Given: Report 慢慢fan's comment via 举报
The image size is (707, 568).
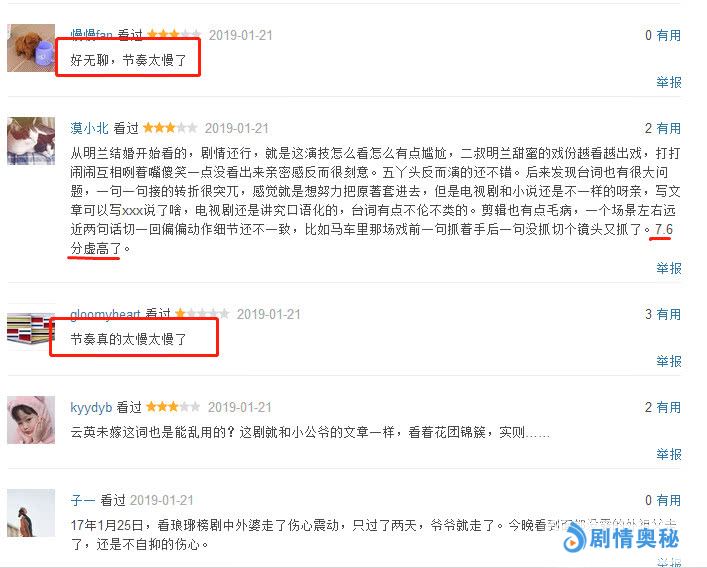Looking at the screenshot, I should [668, 82].
